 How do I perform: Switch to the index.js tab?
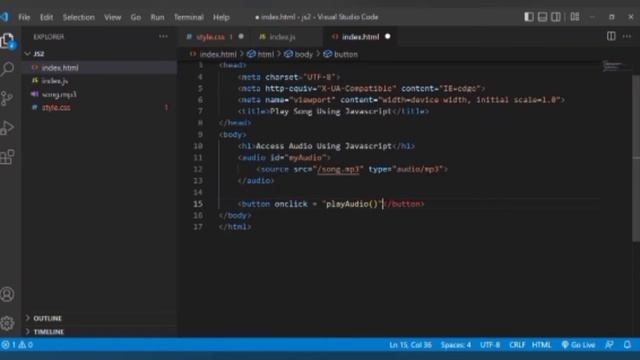click(282, 37)
